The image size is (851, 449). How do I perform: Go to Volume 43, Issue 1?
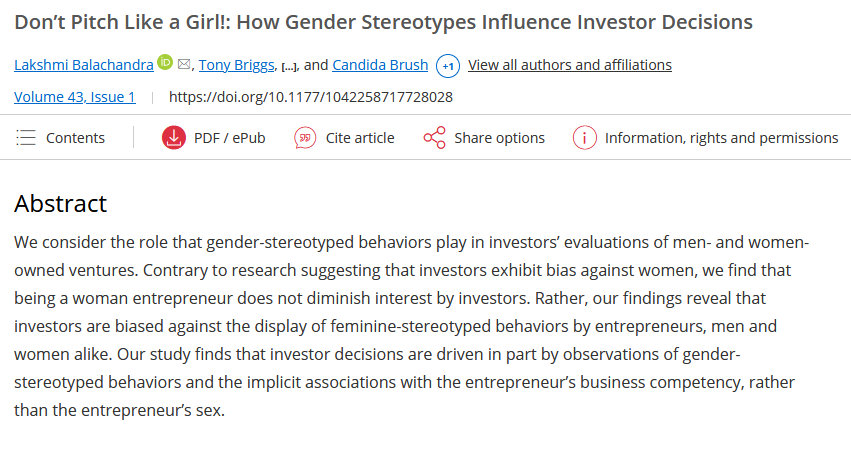(75, 97)
